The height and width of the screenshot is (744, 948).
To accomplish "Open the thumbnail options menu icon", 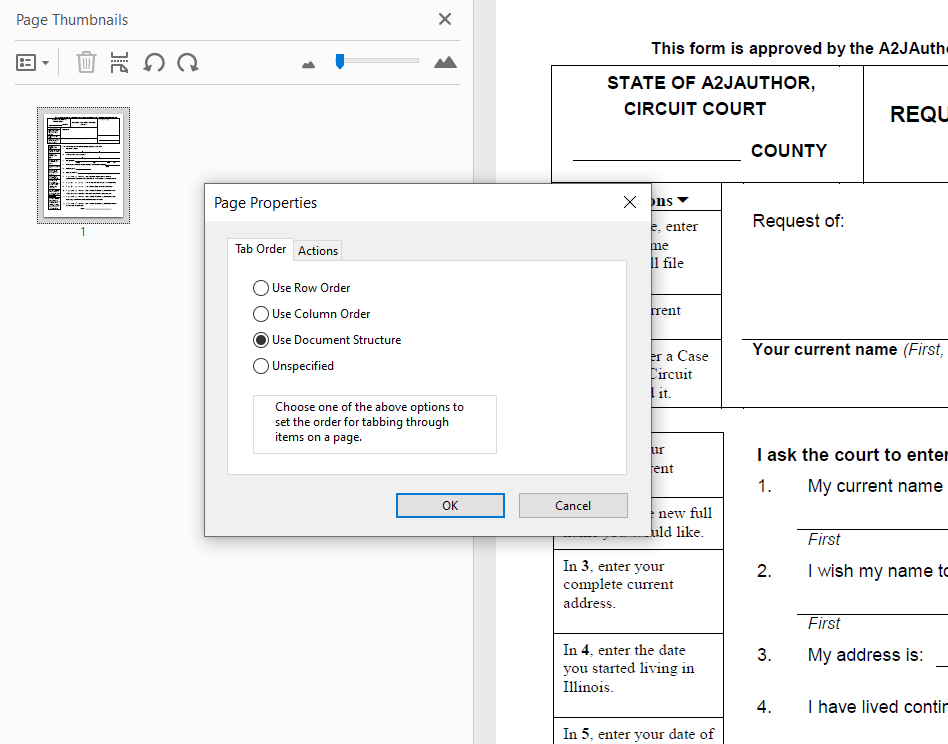I will click(32, 62).
